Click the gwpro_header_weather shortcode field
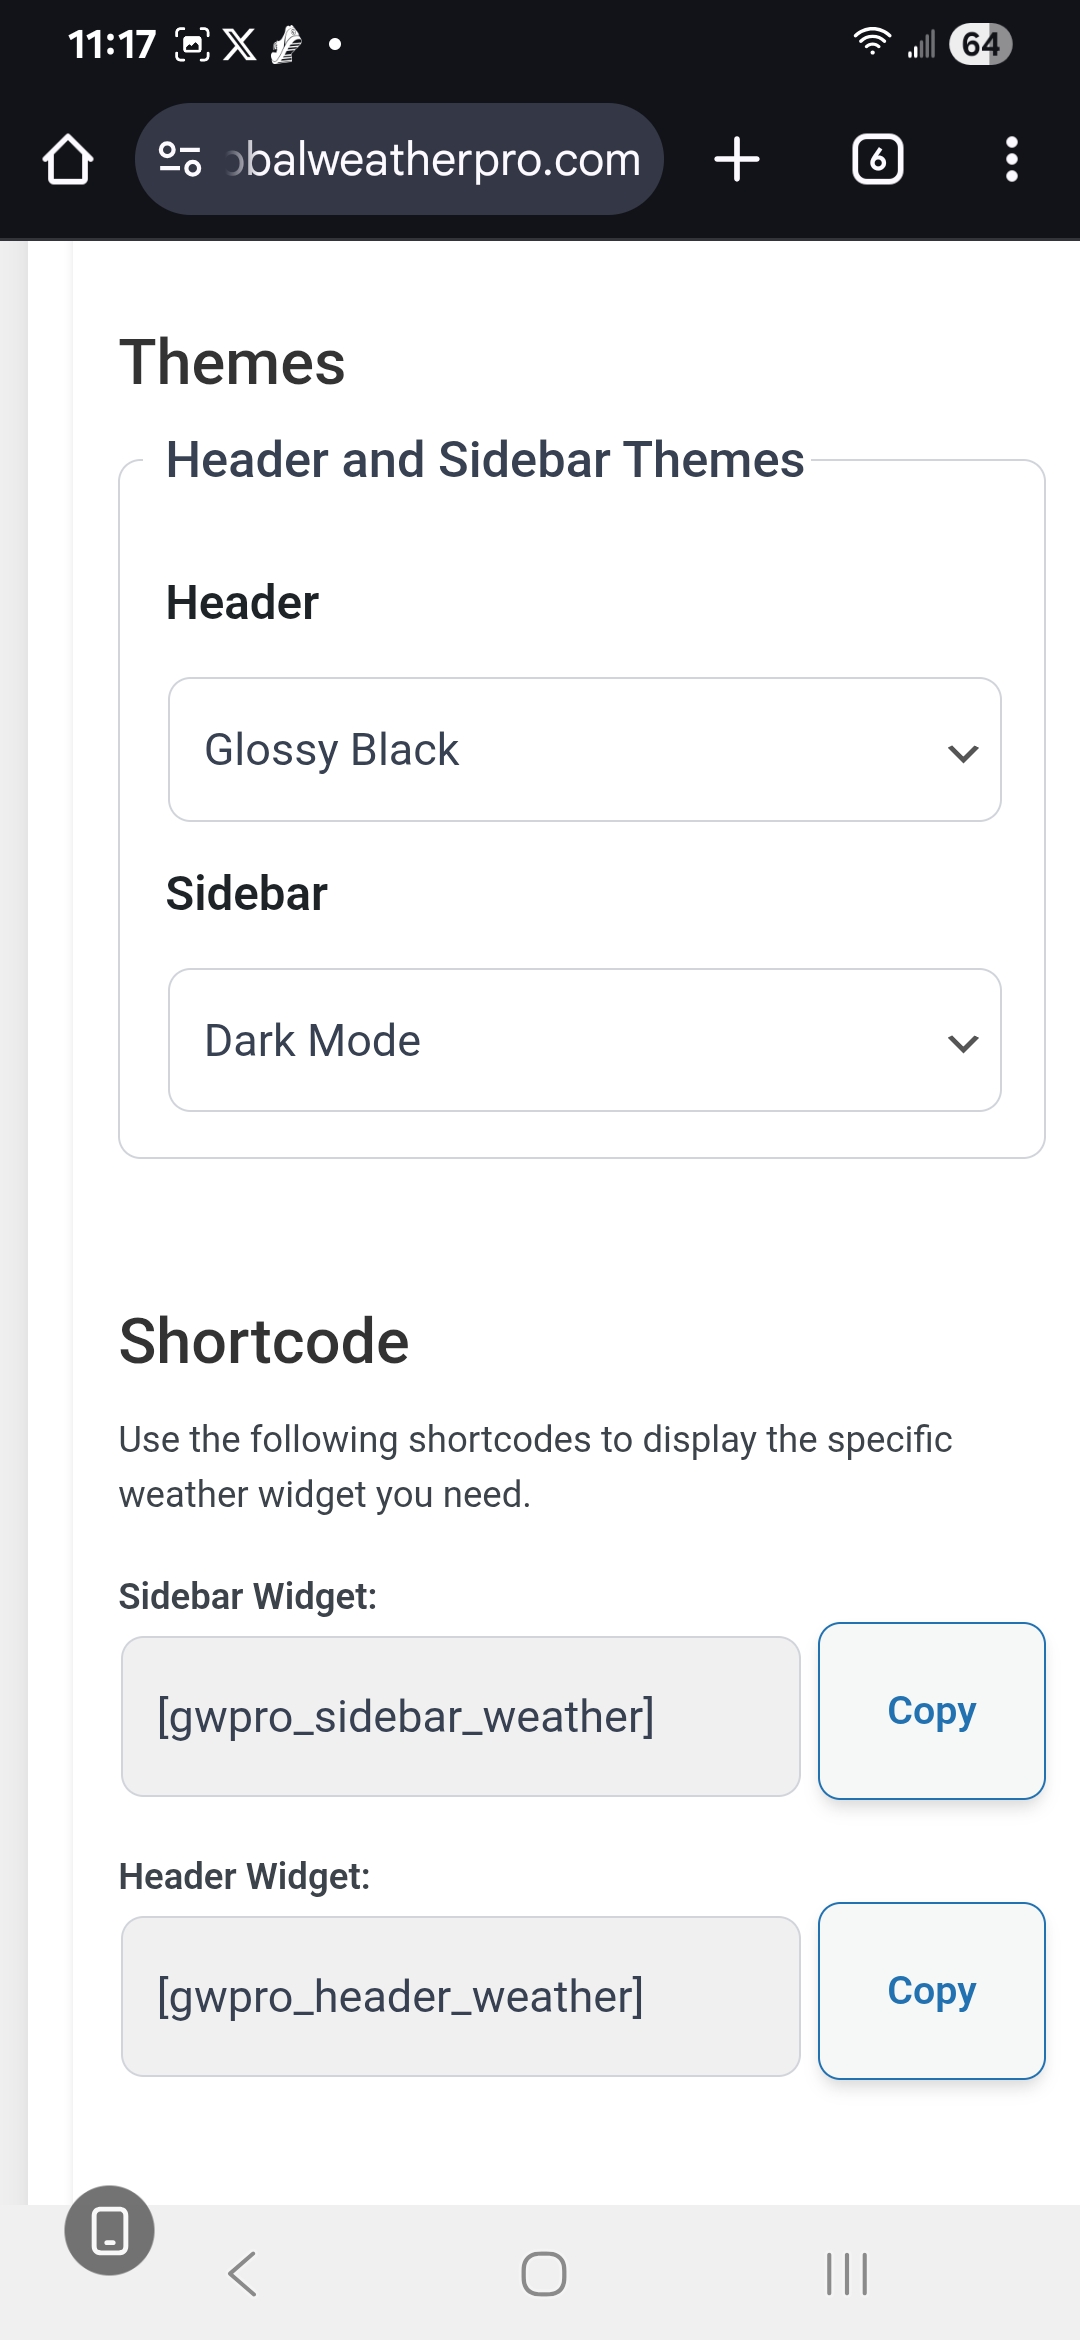 [x=460, y=1996]
